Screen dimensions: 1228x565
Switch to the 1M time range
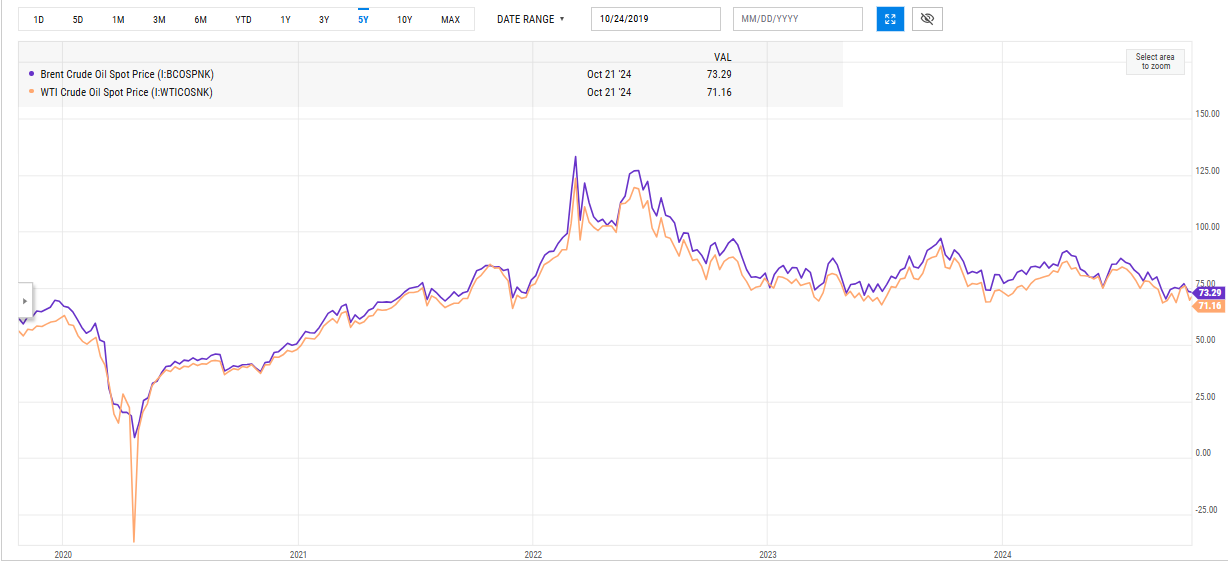(118, 20)
